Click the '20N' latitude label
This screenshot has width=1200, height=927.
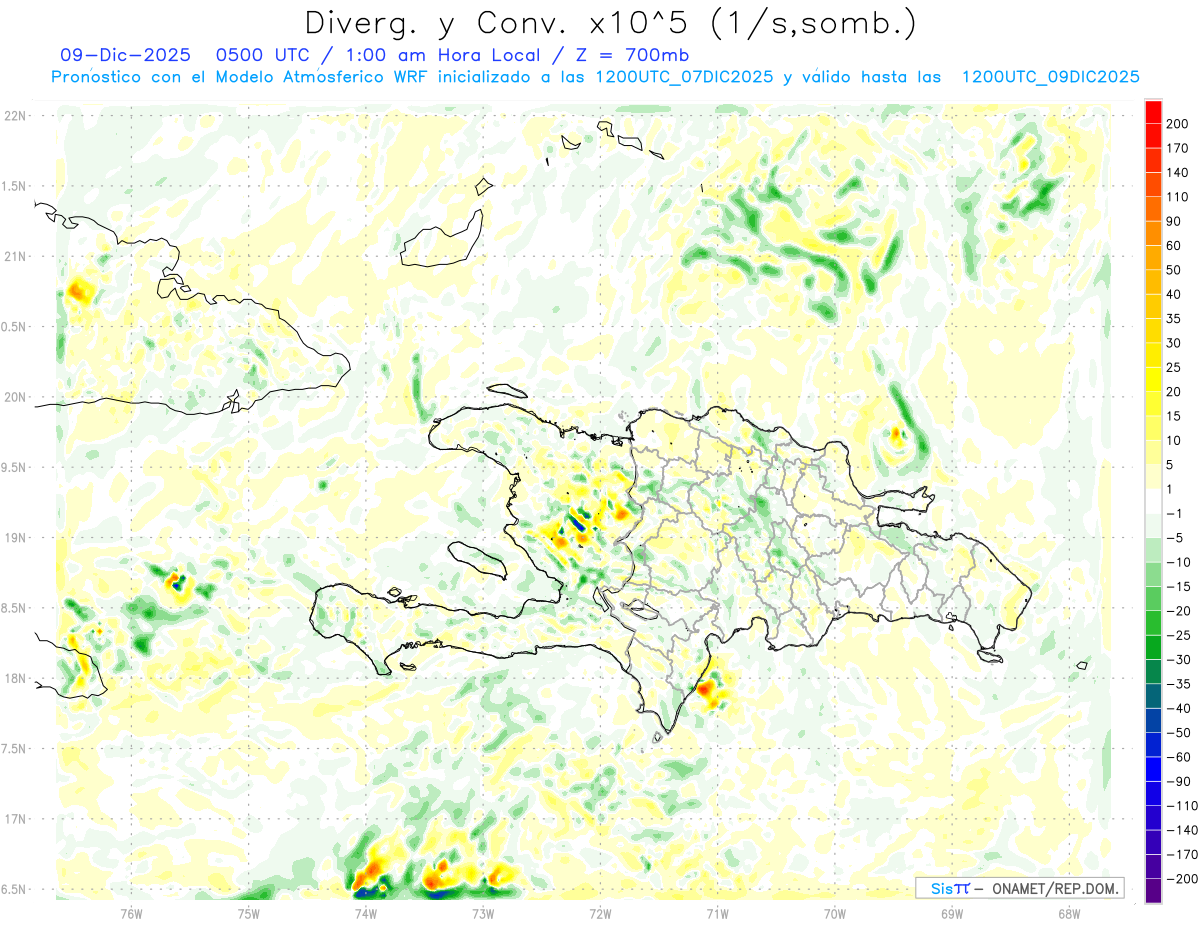click(x=15, y=397)
